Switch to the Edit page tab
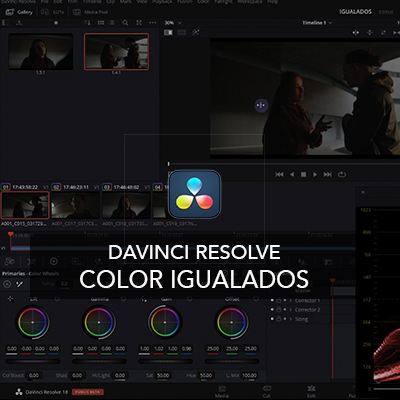This screenshot has height=400, width=400. tap(311, 392)
